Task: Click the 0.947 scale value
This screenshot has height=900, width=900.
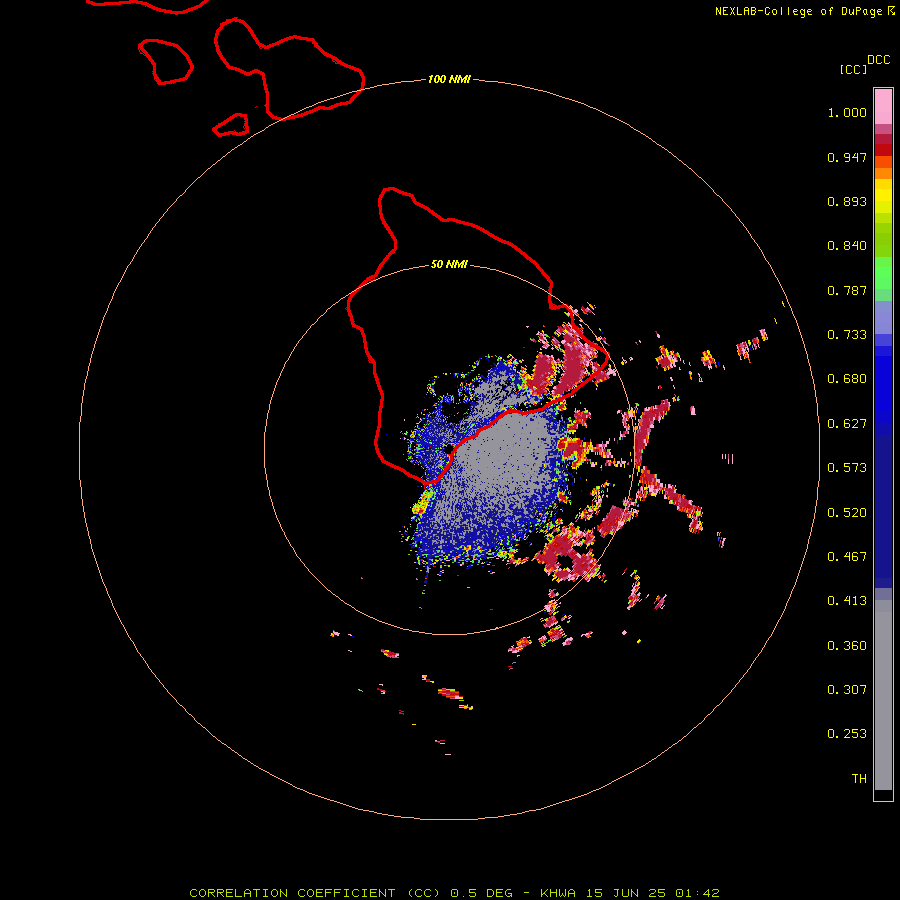Action: (x=847, y=157)
